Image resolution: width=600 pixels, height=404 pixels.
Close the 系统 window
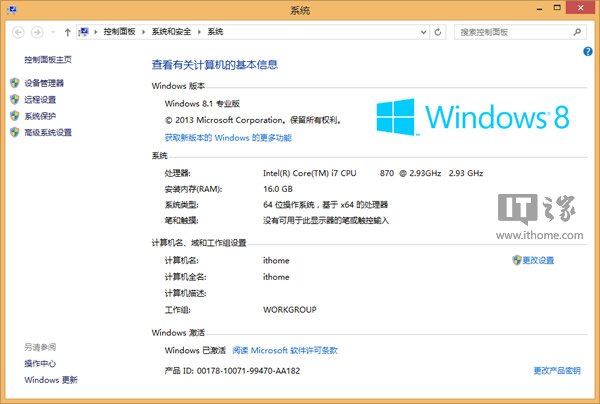tap(580, 8)
